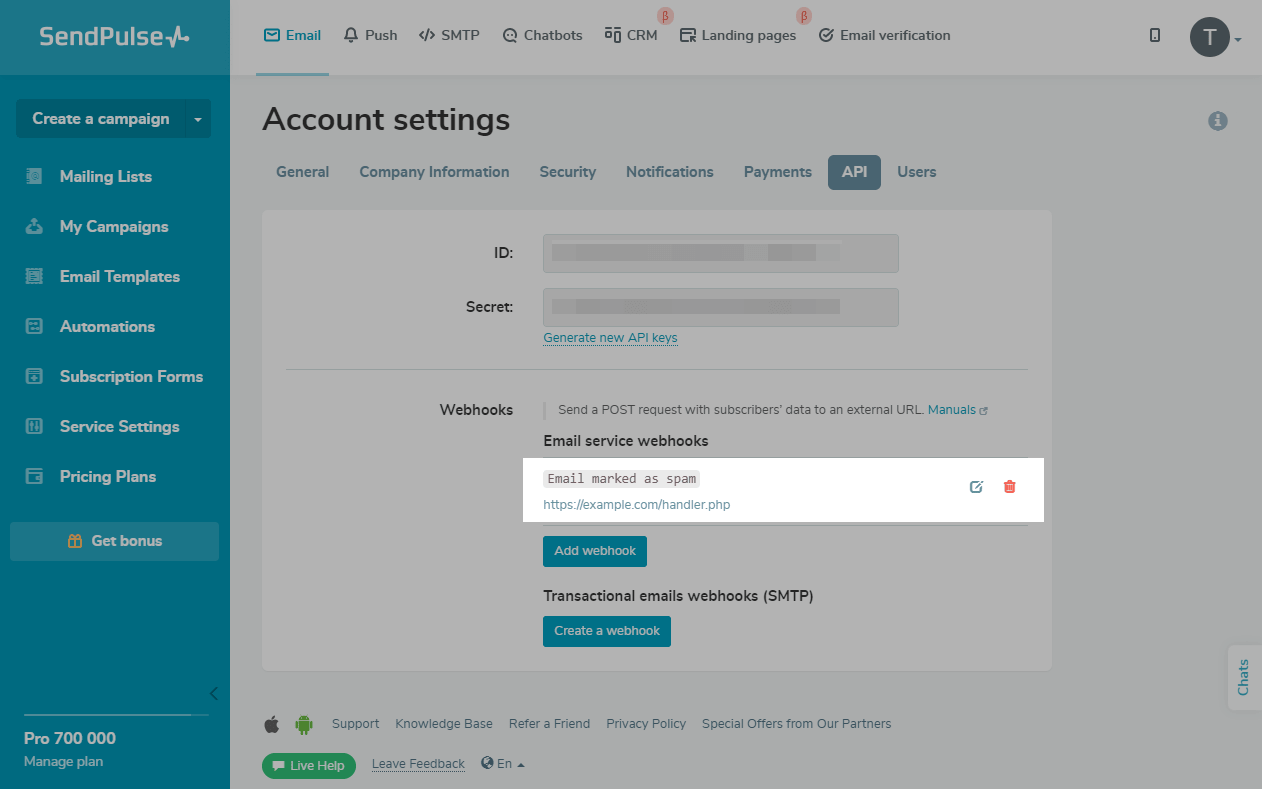Open the Android app icon

pyautogui.click(x=304, y=724)
